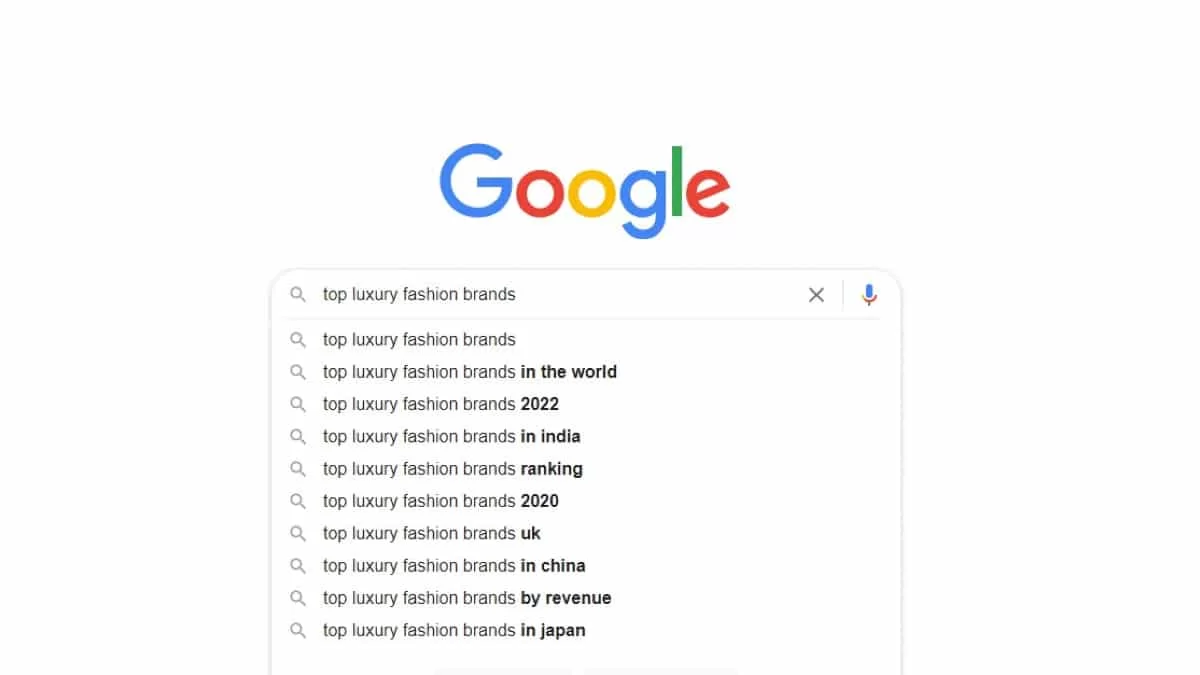This screenshot has height=675, width=1200.
Task: Click magnifier icon beside "in the world" suggestion
Action: click(297, 372)
